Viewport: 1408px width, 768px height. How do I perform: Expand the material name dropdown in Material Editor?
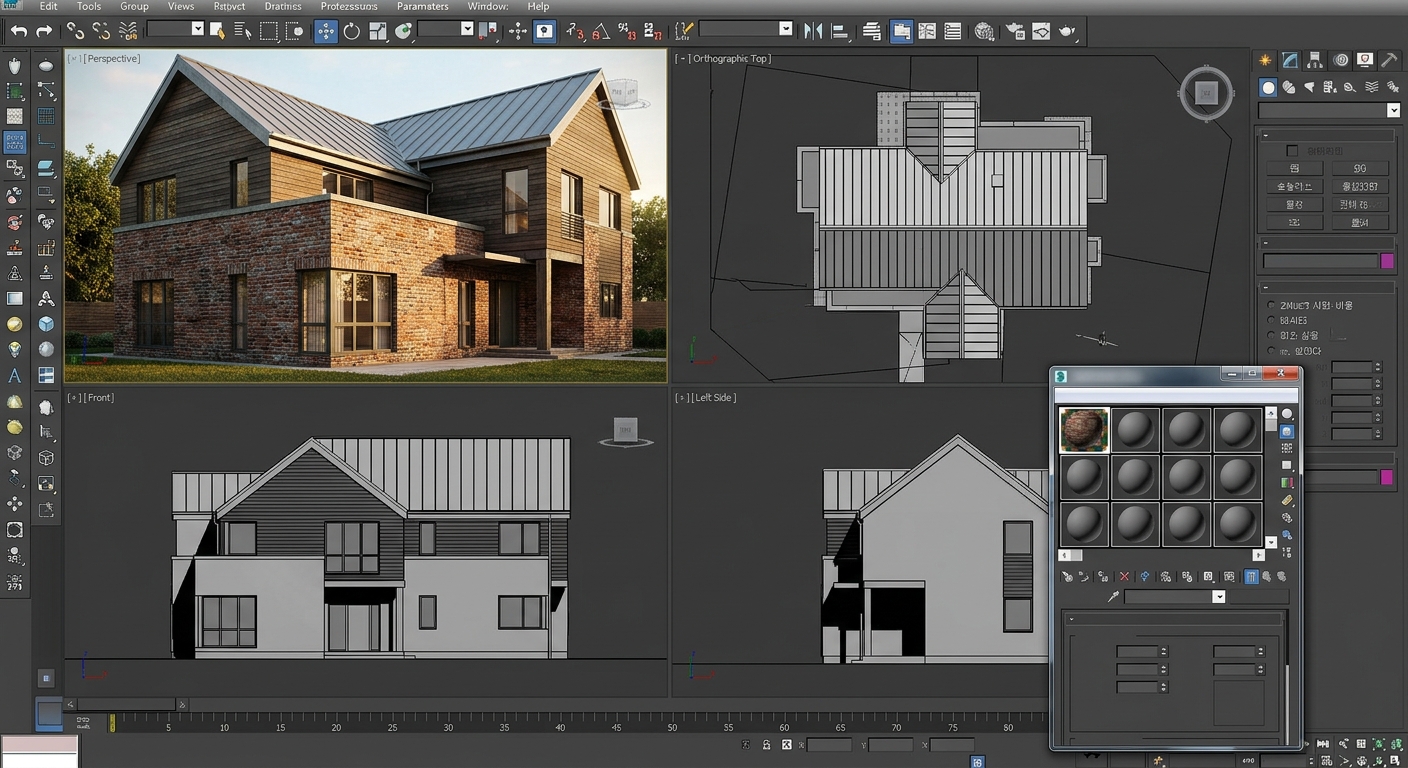point(1219,596)
